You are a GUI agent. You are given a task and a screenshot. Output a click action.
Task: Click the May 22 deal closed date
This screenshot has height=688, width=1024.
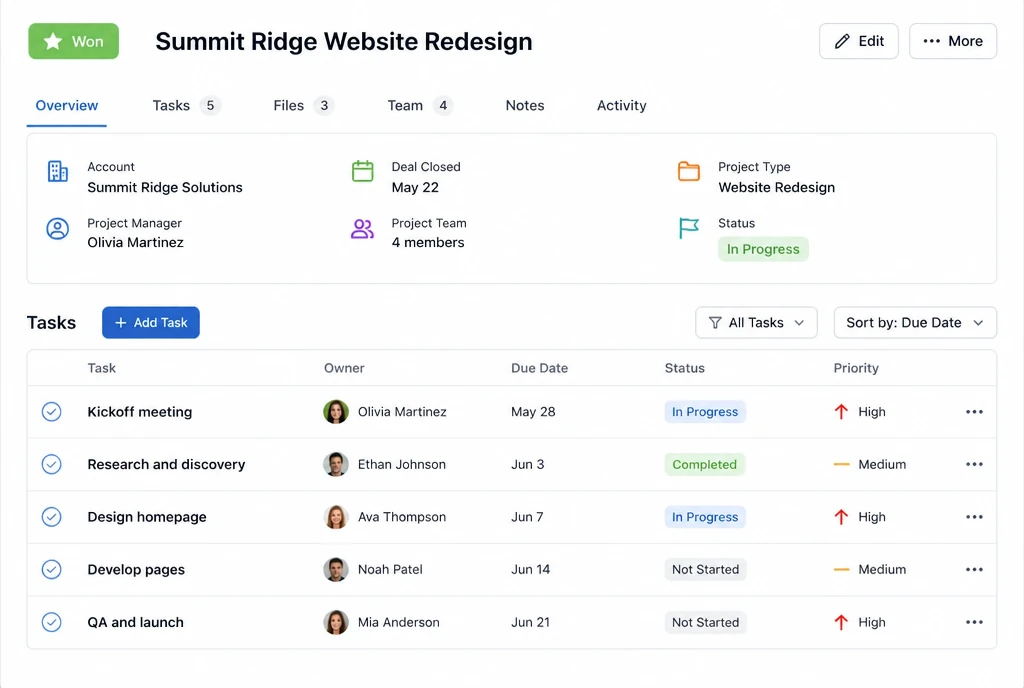pyautogui.click(x=415, y=187)
